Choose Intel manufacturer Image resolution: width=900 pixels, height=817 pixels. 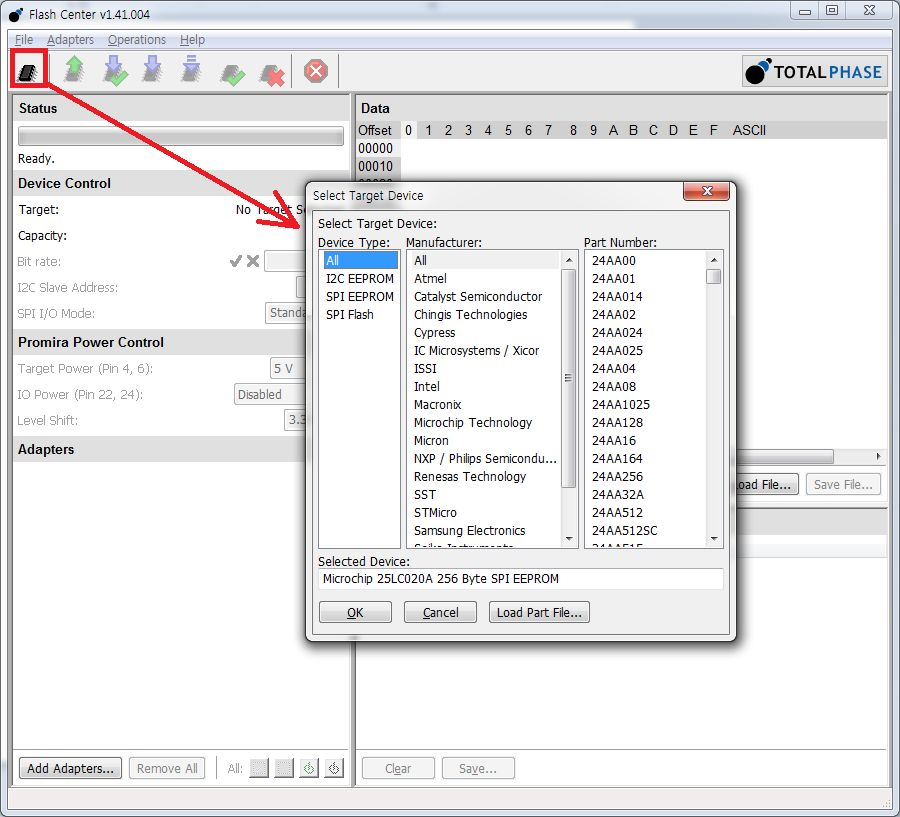[x=485, y=386]
